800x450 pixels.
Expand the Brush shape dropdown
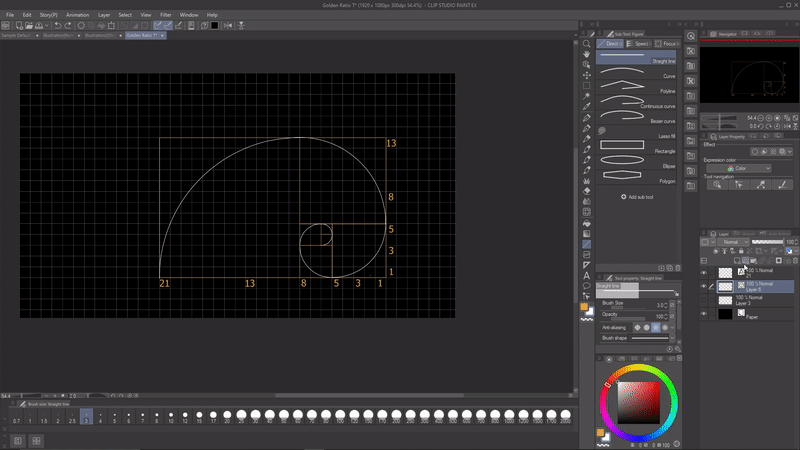click(x=674, y=338)
